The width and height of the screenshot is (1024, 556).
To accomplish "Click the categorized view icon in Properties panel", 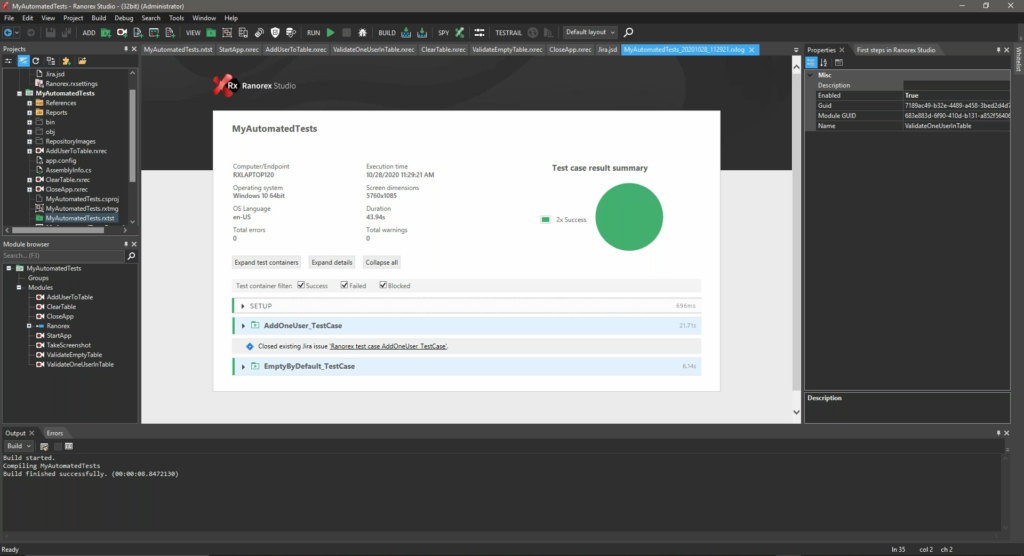I will point(811,63).
